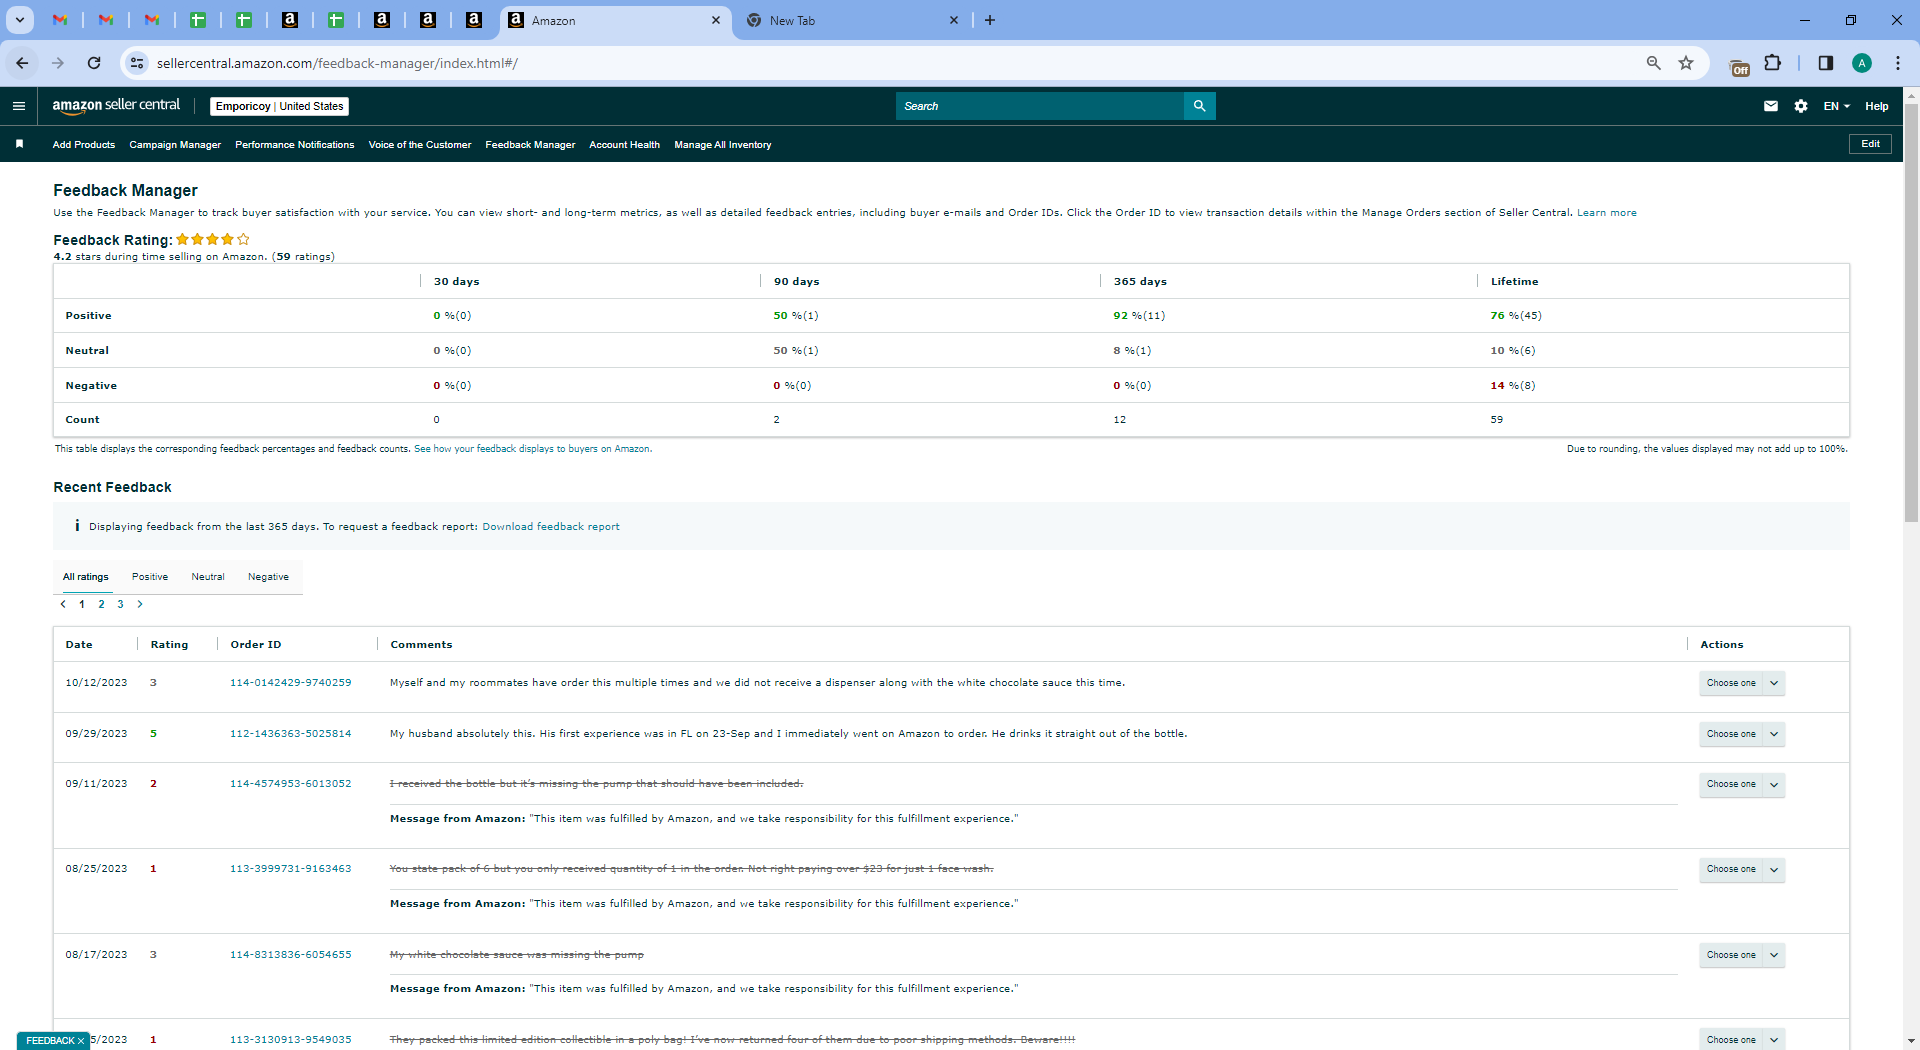The image size is (1920, 1050).
Task: Switch to the Negative feedback tab
Action: 268,577
